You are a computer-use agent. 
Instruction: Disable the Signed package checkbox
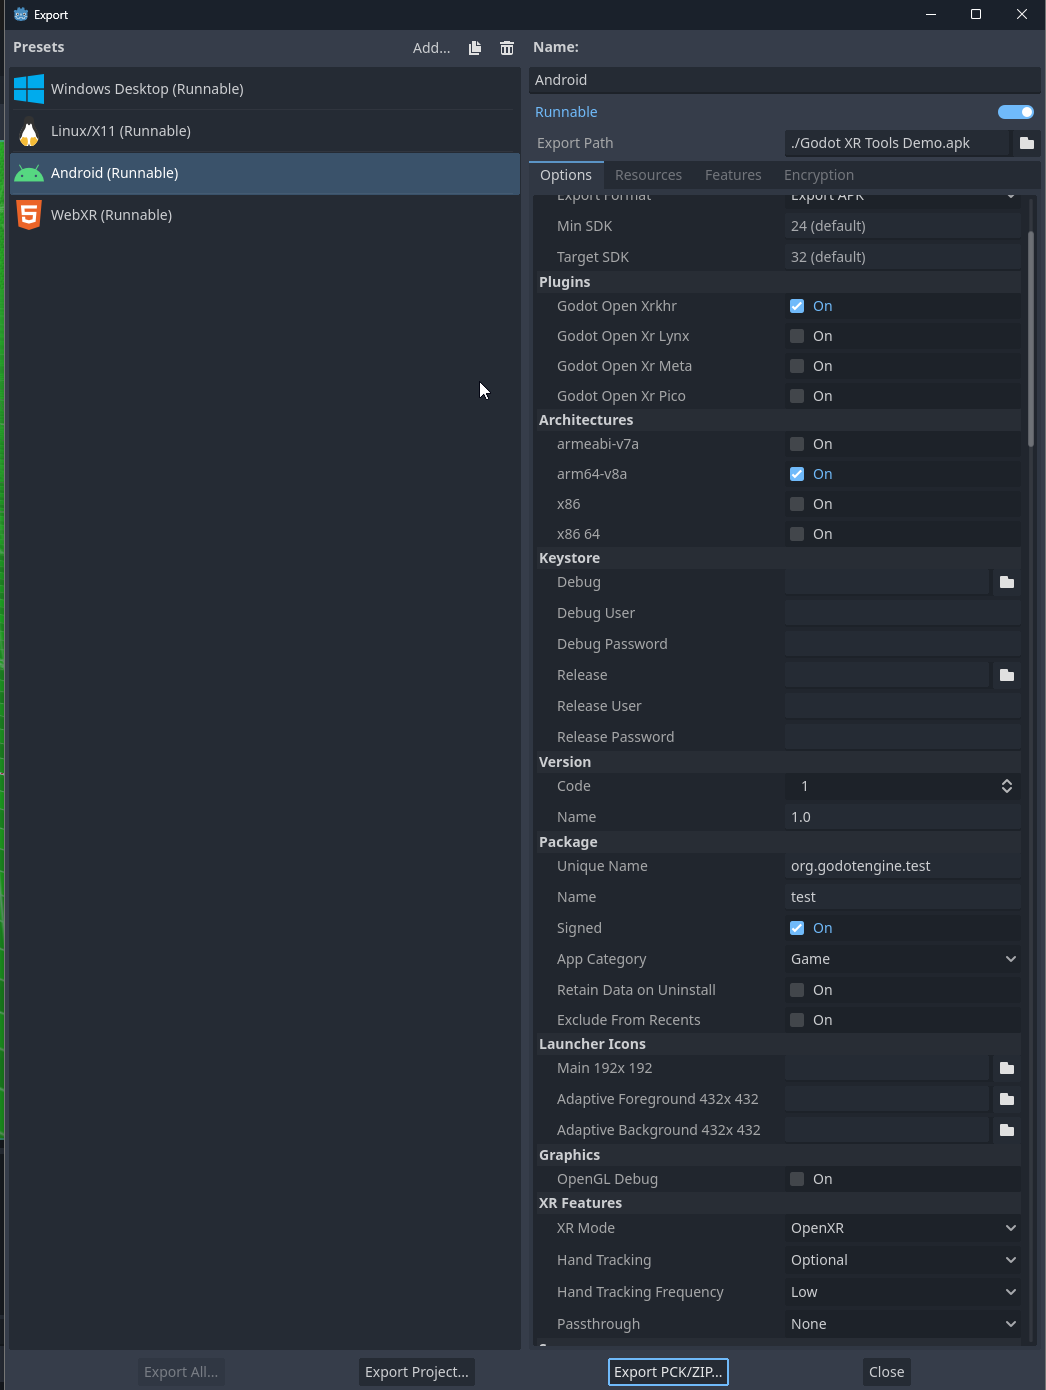pyautogui.click(x=797, y=928)
